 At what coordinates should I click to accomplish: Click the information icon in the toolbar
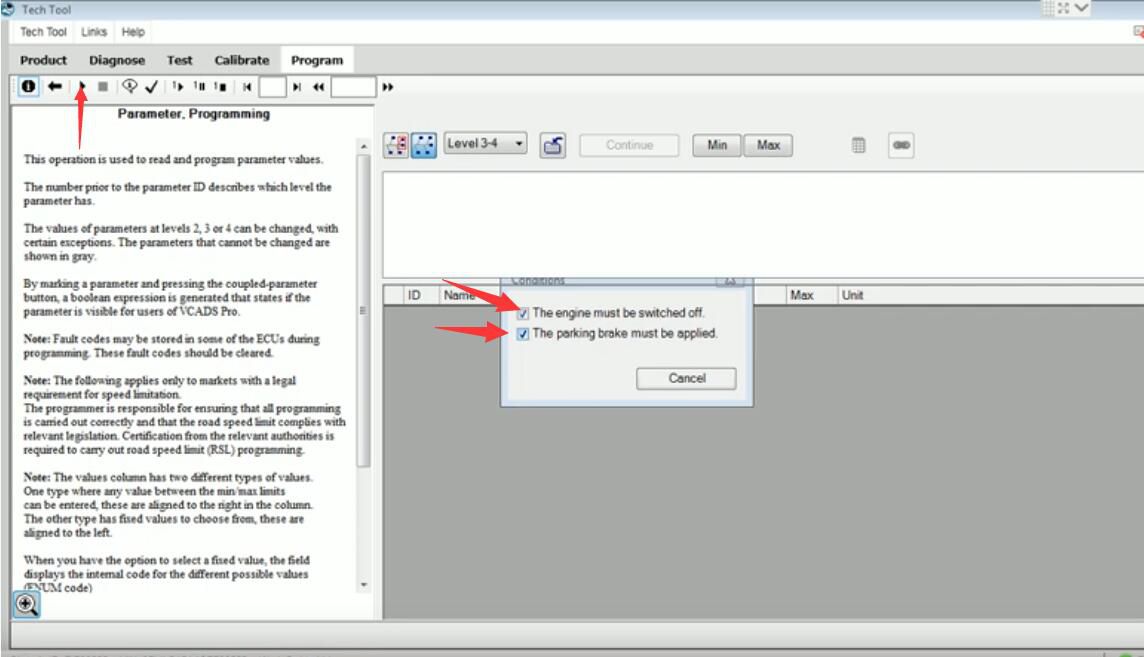point(28,86)
